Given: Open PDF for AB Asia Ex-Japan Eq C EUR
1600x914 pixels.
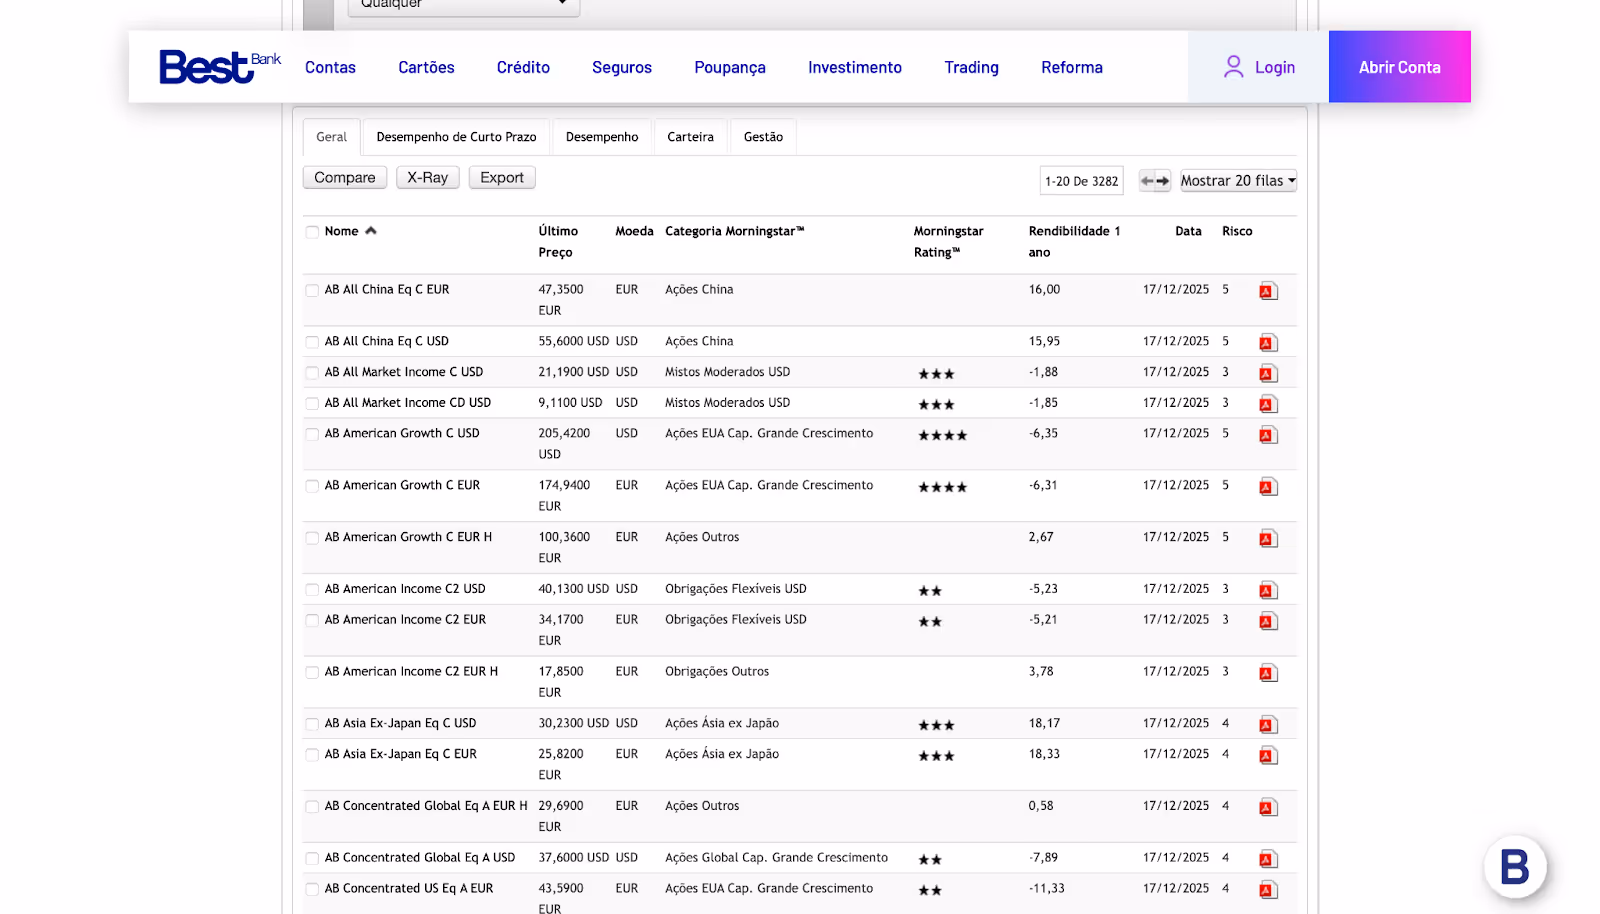Looking at the screenshot, I should point(1268,756).
